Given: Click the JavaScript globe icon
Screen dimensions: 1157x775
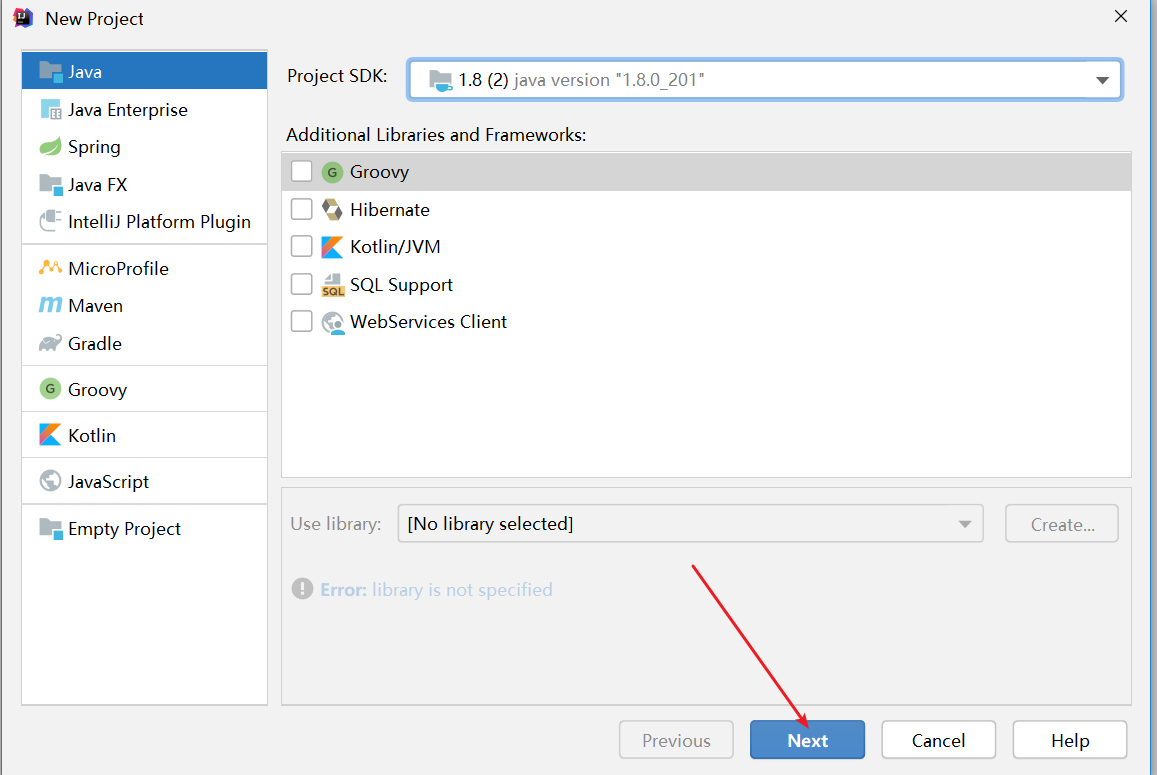Looking at the screenshot, I should [x=50, y=480].
